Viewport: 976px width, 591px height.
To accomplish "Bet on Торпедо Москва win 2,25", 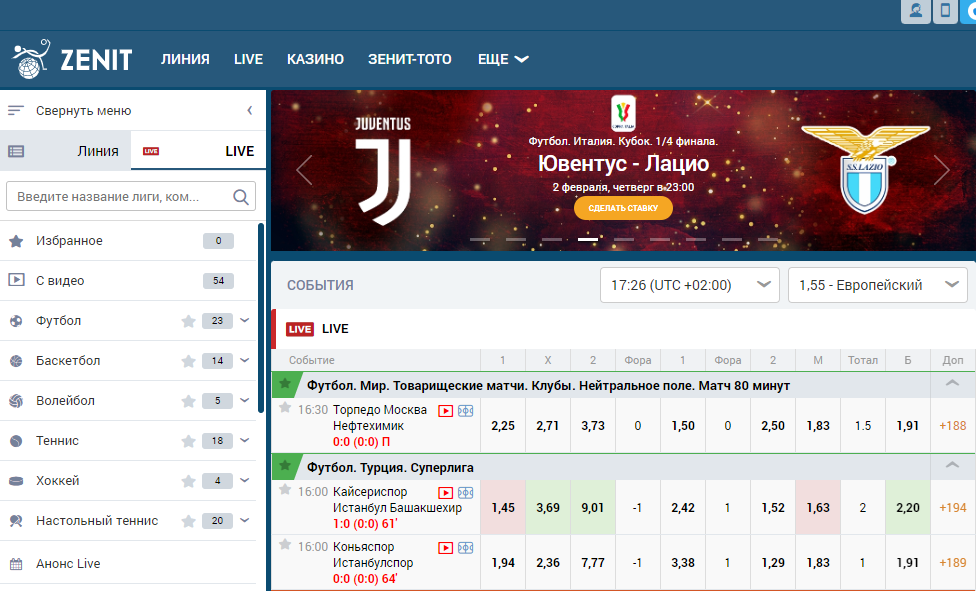I will coord(503,426).
